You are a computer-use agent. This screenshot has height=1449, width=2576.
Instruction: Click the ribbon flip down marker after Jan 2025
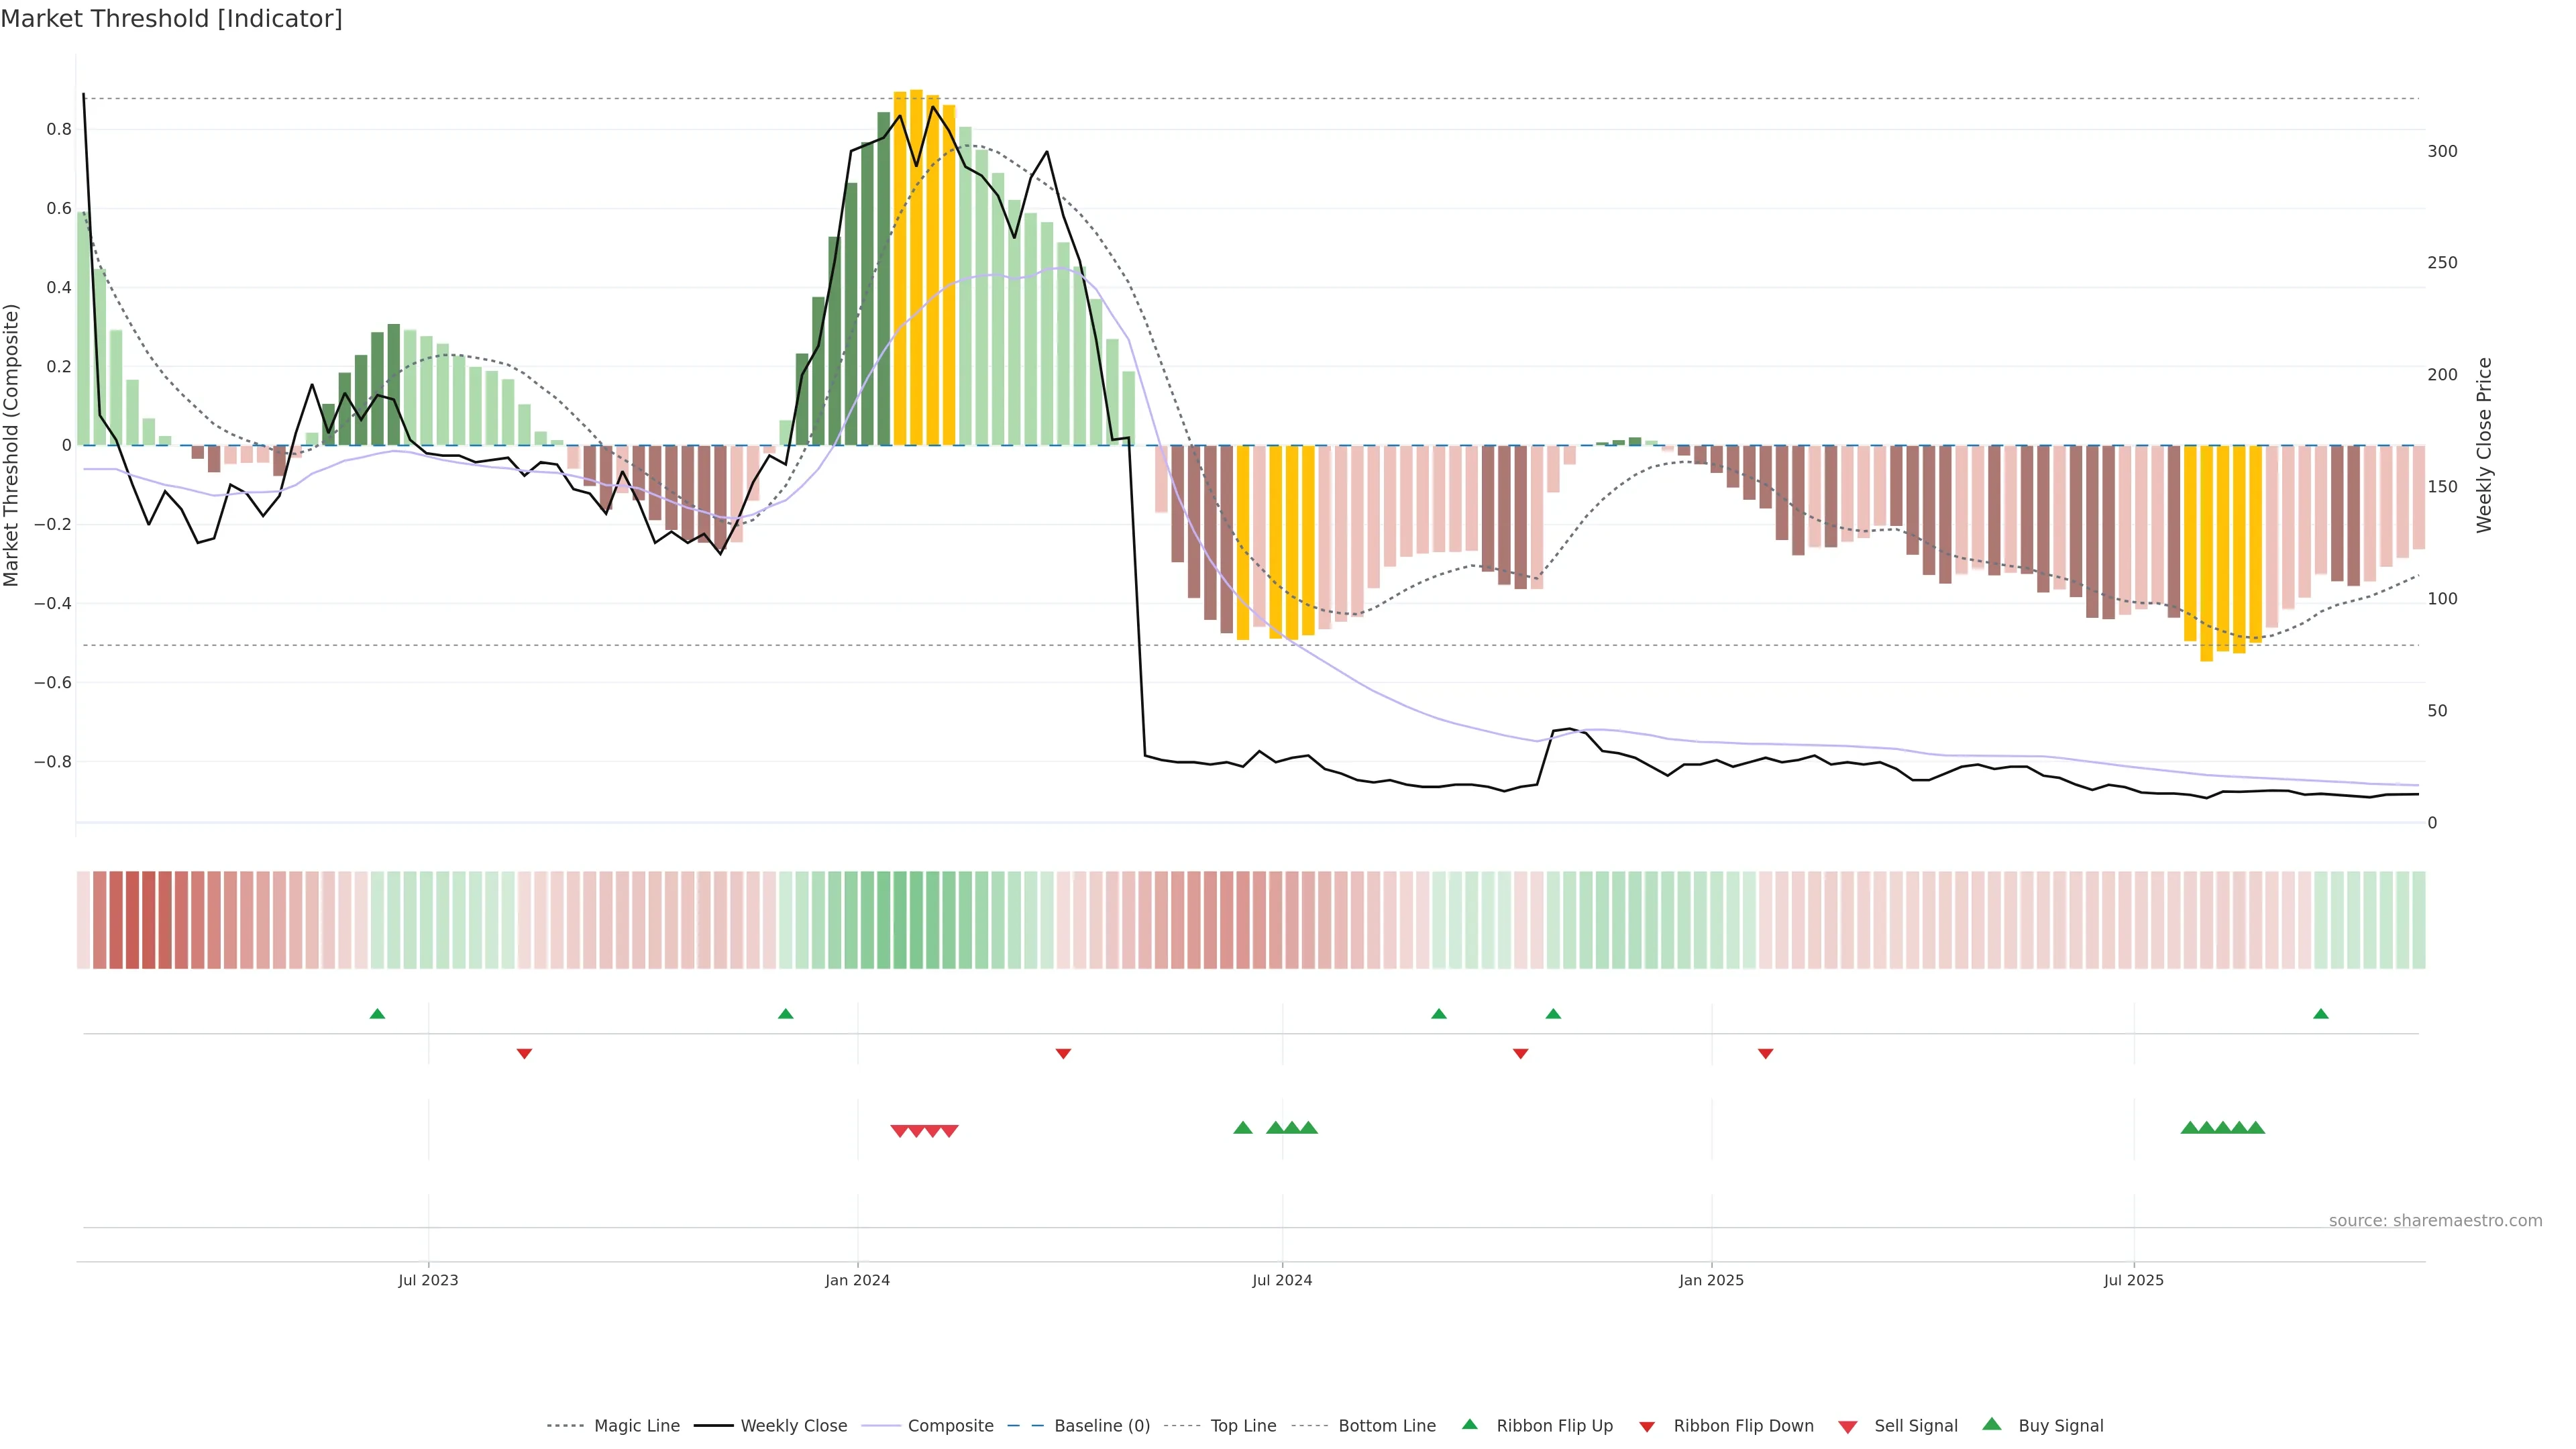pos(1765,1054)
